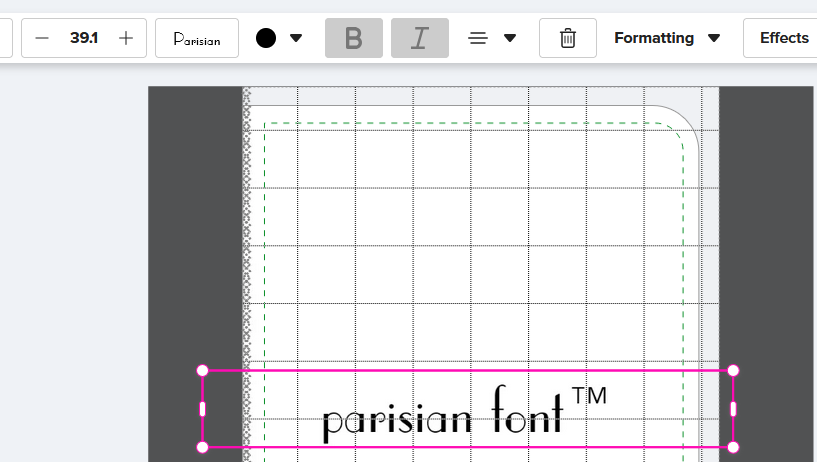The image size is (817, 462).
Task: Open the Formatting menu
Action: click(x=667, y=38)
